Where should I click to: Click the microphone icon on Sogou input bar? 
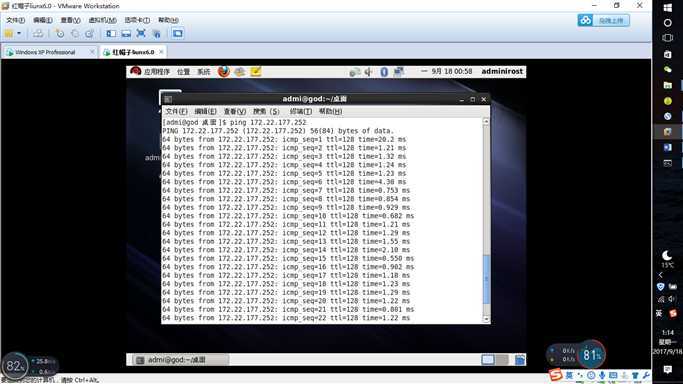[602, 375]
